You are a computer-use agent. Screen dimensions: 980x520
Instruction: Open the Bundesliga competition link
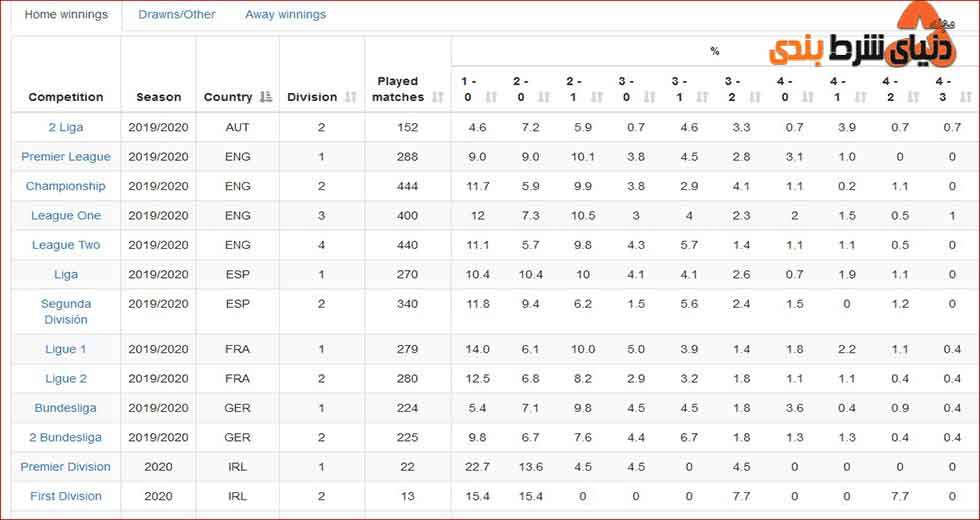click(66, 408)
